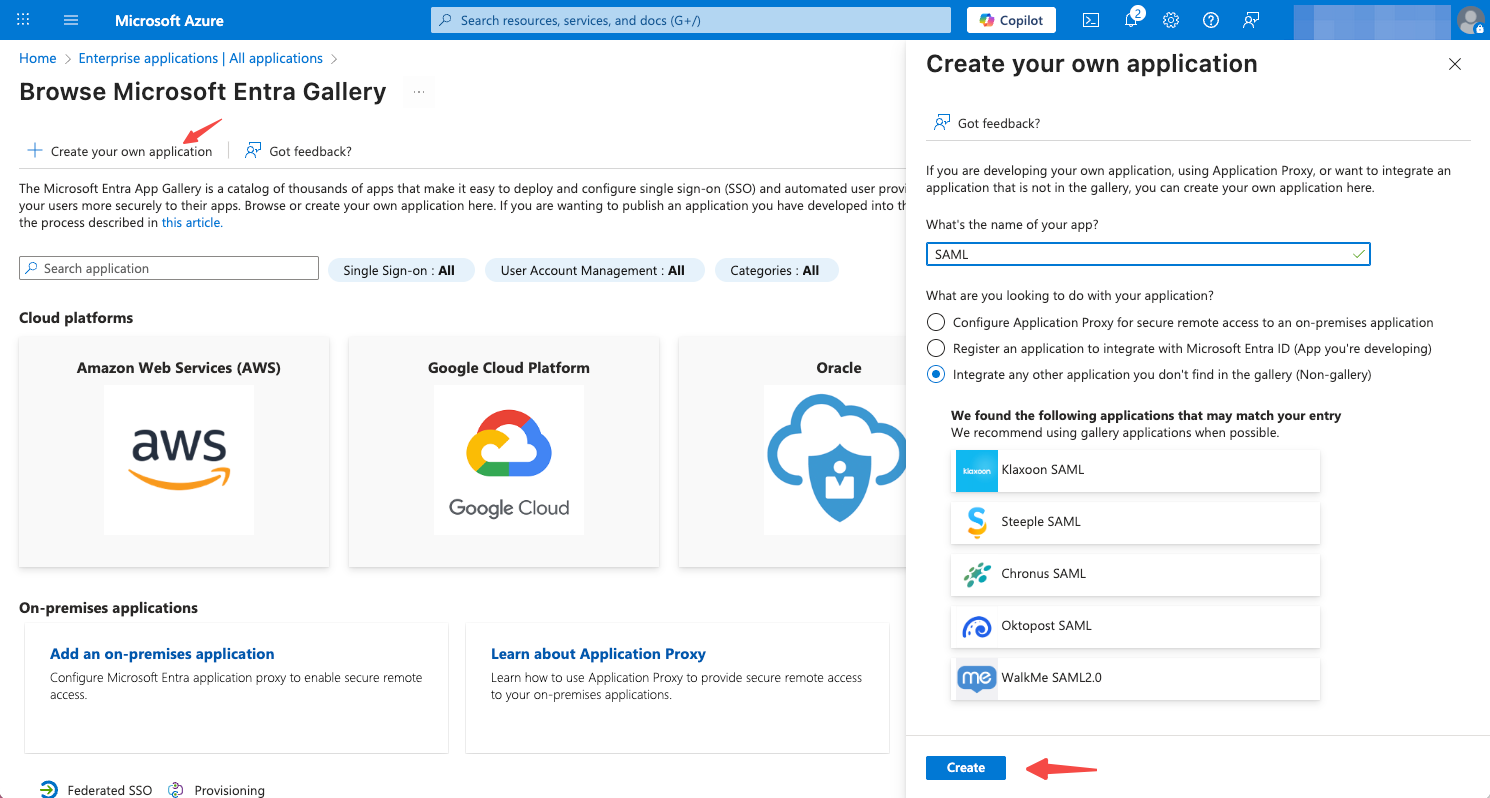
Task: Open Cloud Shell in the top bar
Action: 1090,19
